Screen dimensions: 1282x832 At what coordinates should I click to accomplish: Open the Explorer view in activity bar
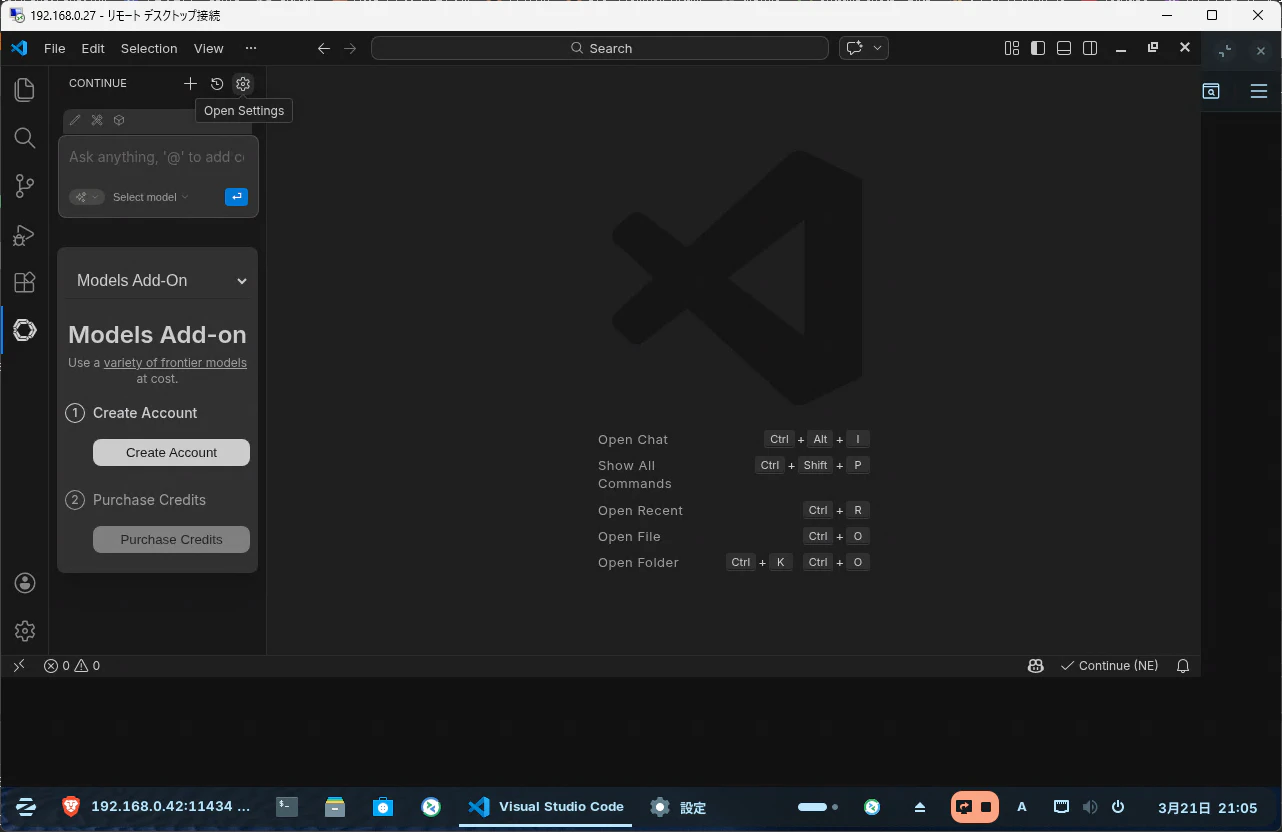tap(25, 90)
